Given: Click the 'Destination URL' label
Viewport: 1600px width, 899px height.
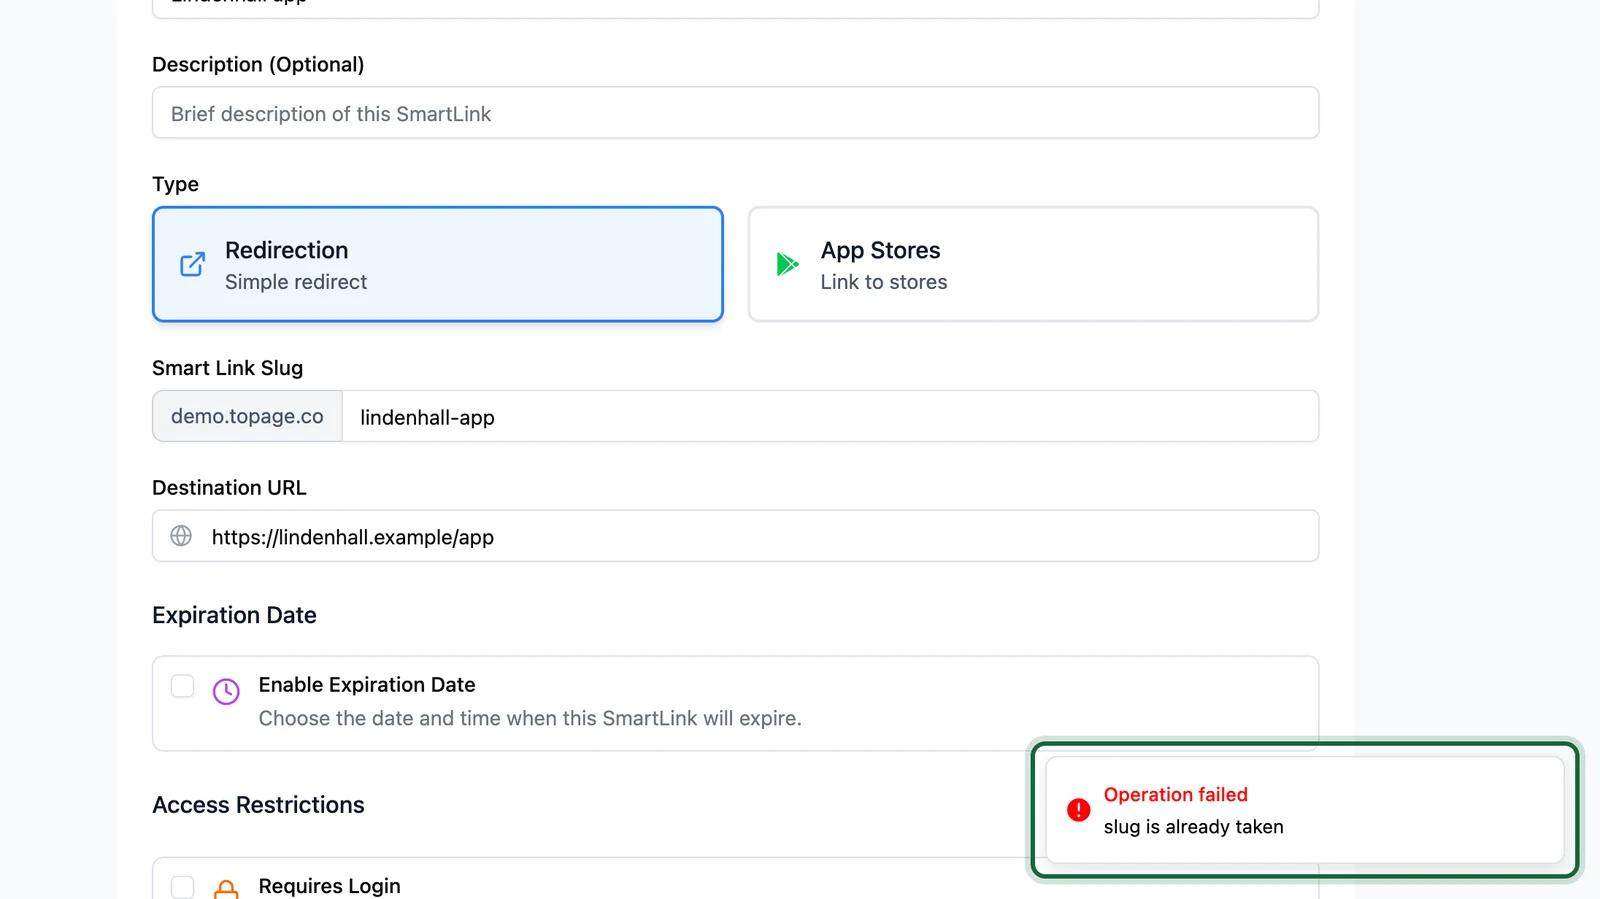Looking at the screenshot, I should pos(229,488).
